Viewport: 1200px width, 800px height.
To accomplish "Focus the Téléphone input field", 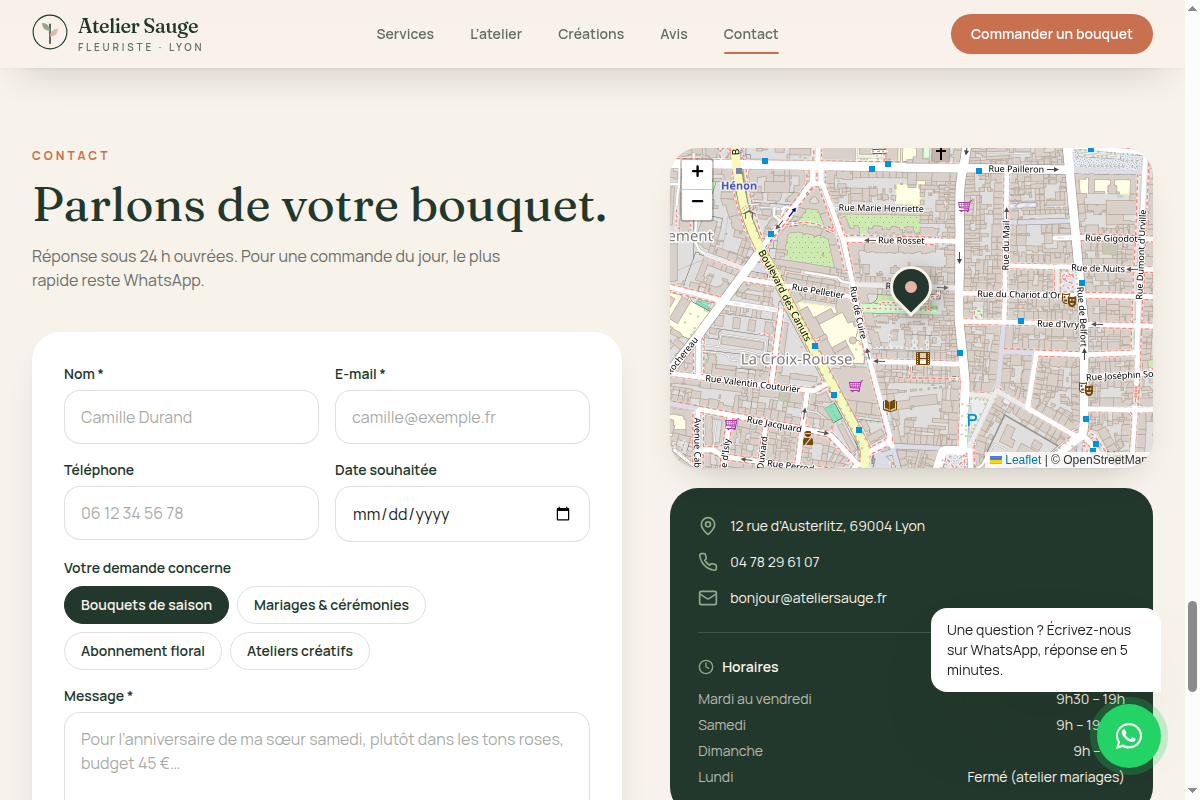I will point(191,513).
